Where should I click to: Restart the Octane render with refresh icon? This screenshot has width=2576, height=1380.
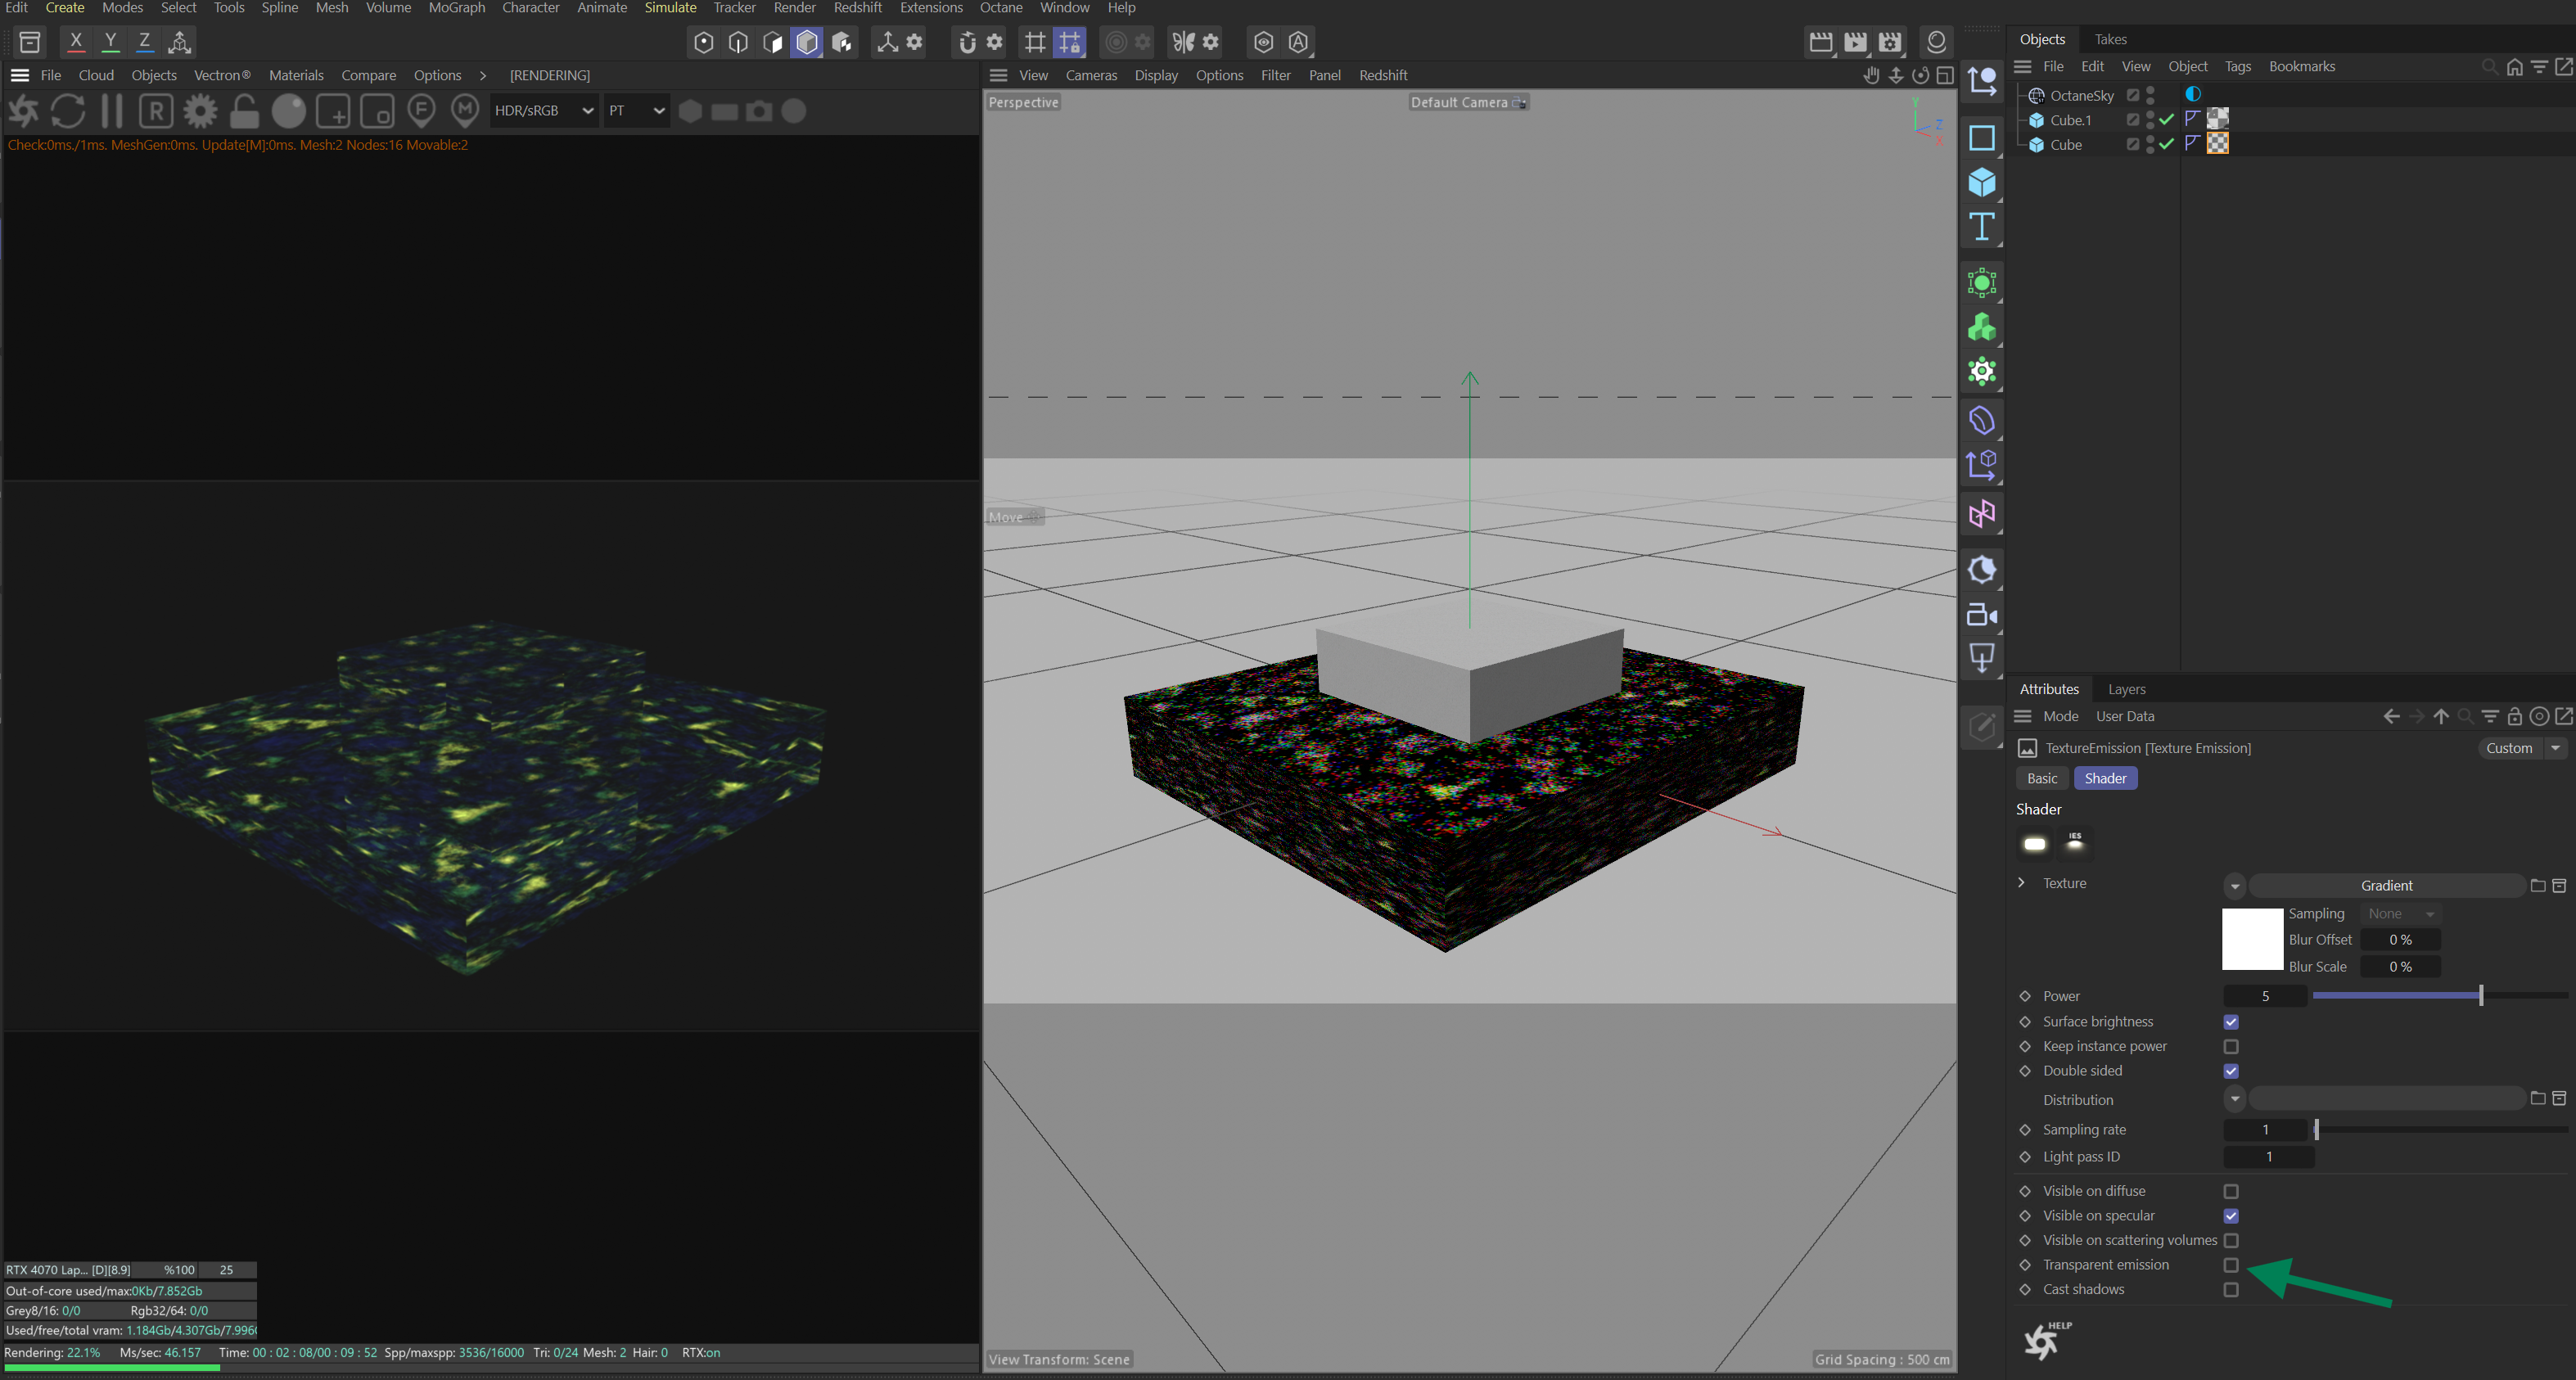[x=68, y=111]
